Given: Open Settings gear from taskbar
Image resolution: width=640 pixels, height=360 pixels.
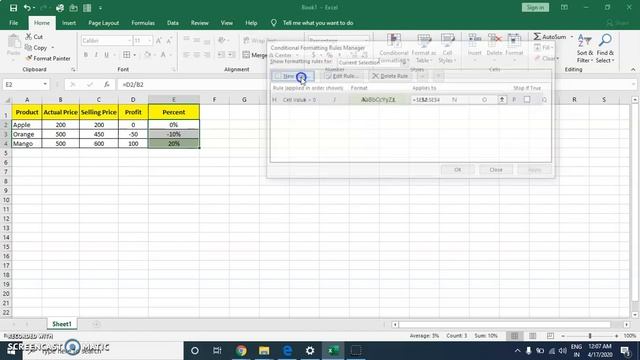Looking at the screenshot, I should coord(310,350).
